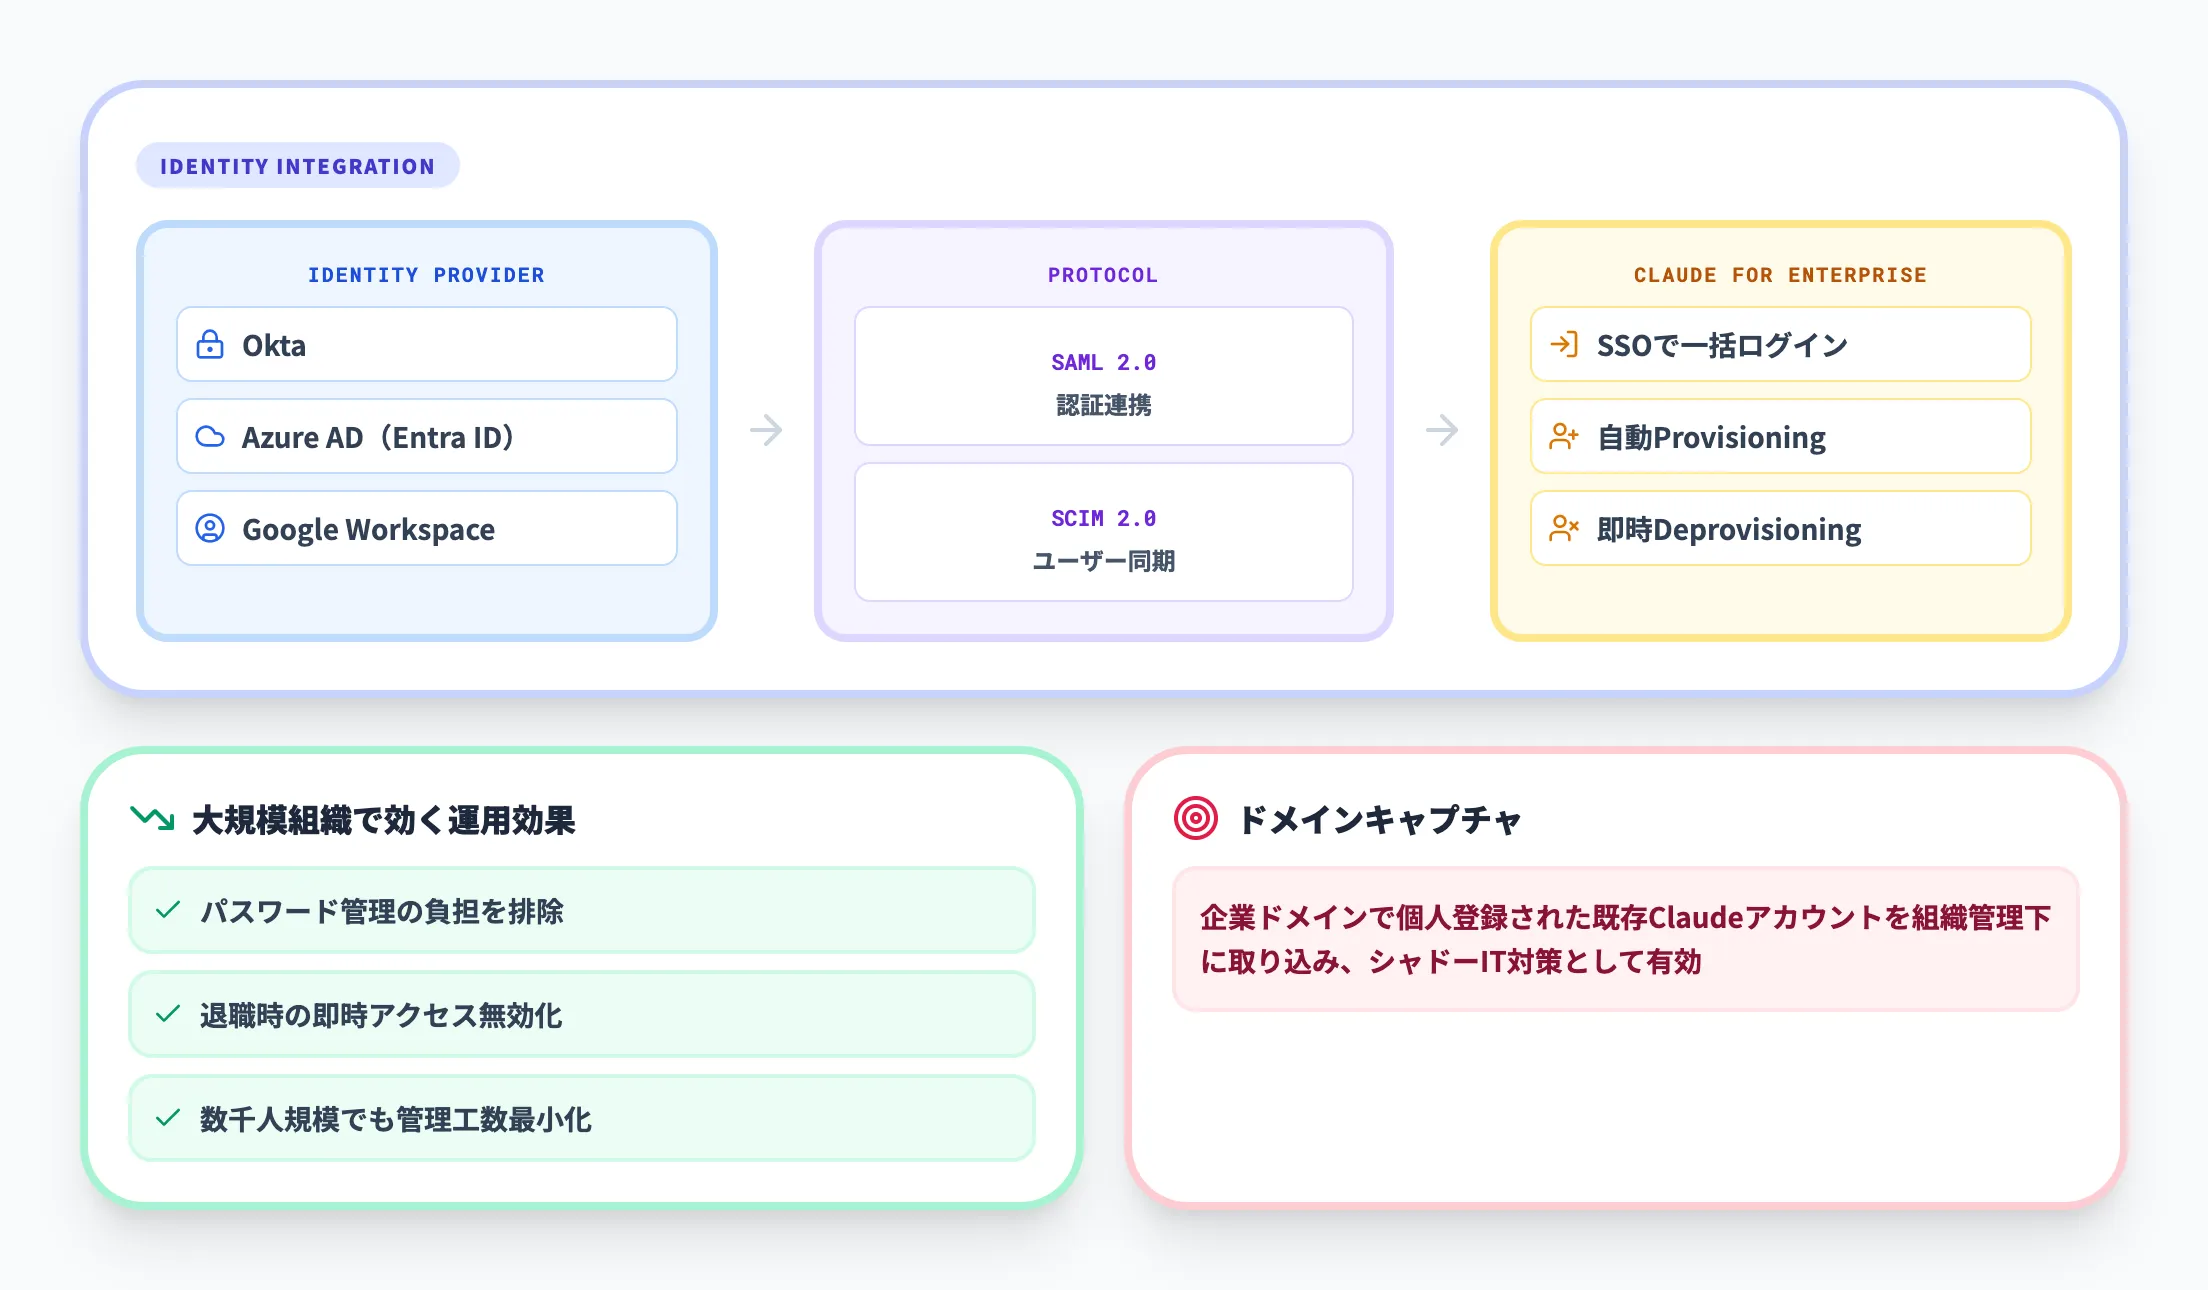Image resolution: width=2208 pixels, height=1290 pixels.
Task: Click the CLAUDE FOR ENTERPRISE heading
Action: point(1781,275)
